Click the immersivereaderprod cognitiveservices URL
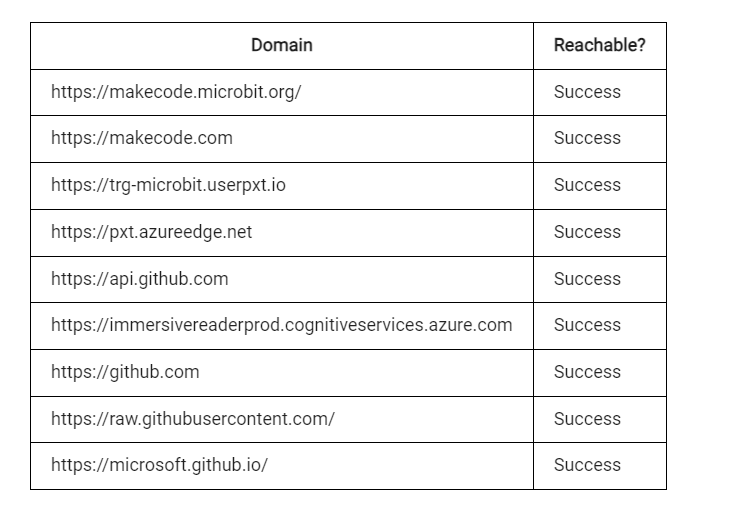The image size is (742, 509). [x=282, y=325]
